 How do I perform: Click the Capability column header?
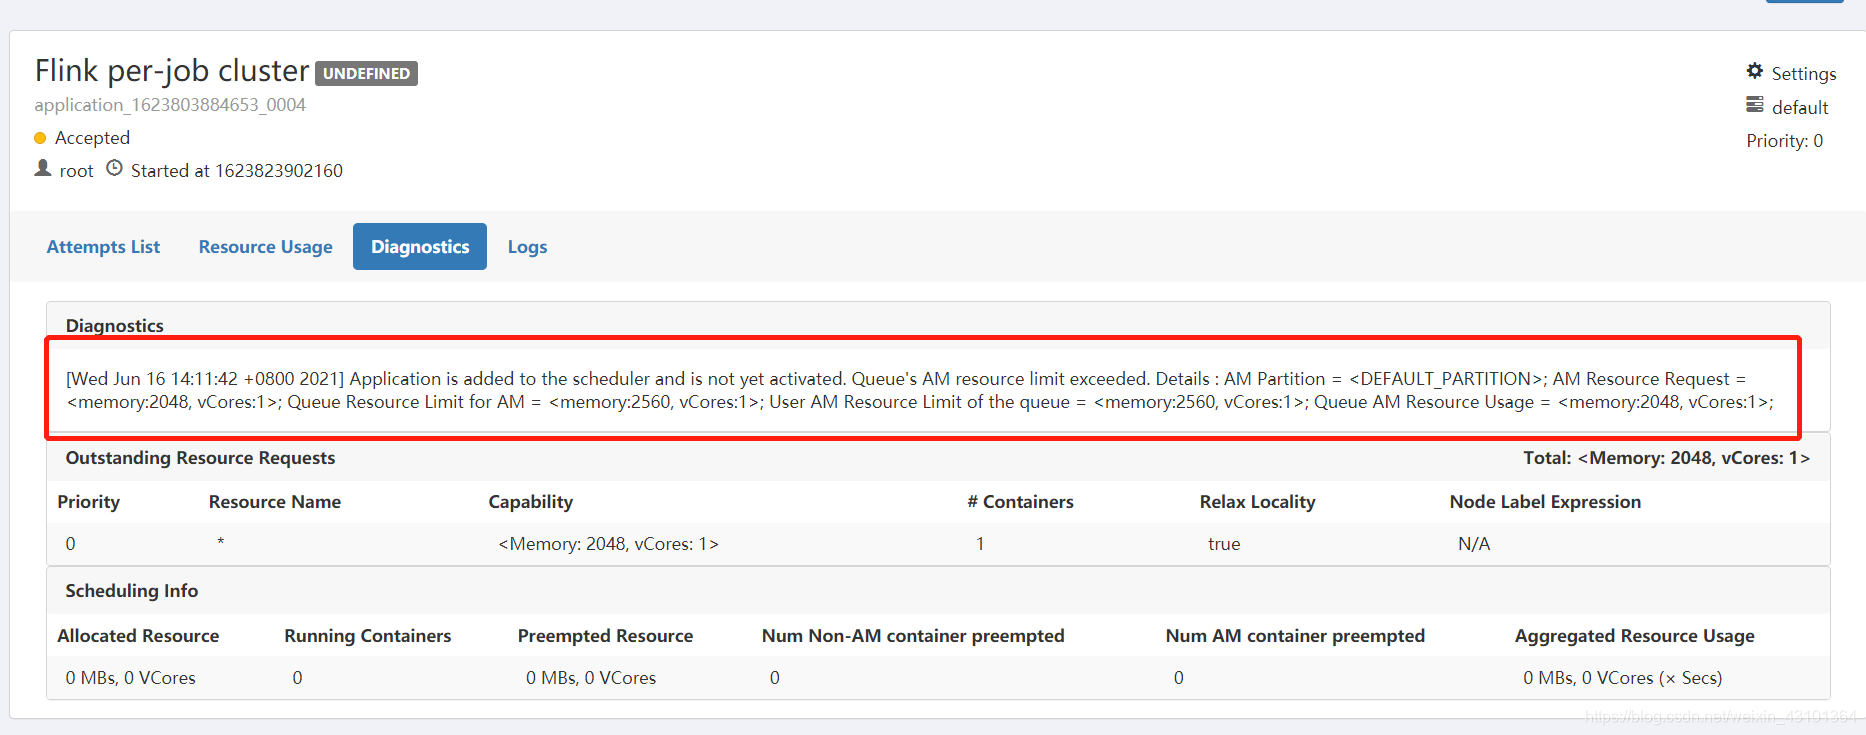pyautogui.click(x=530, y=502)
